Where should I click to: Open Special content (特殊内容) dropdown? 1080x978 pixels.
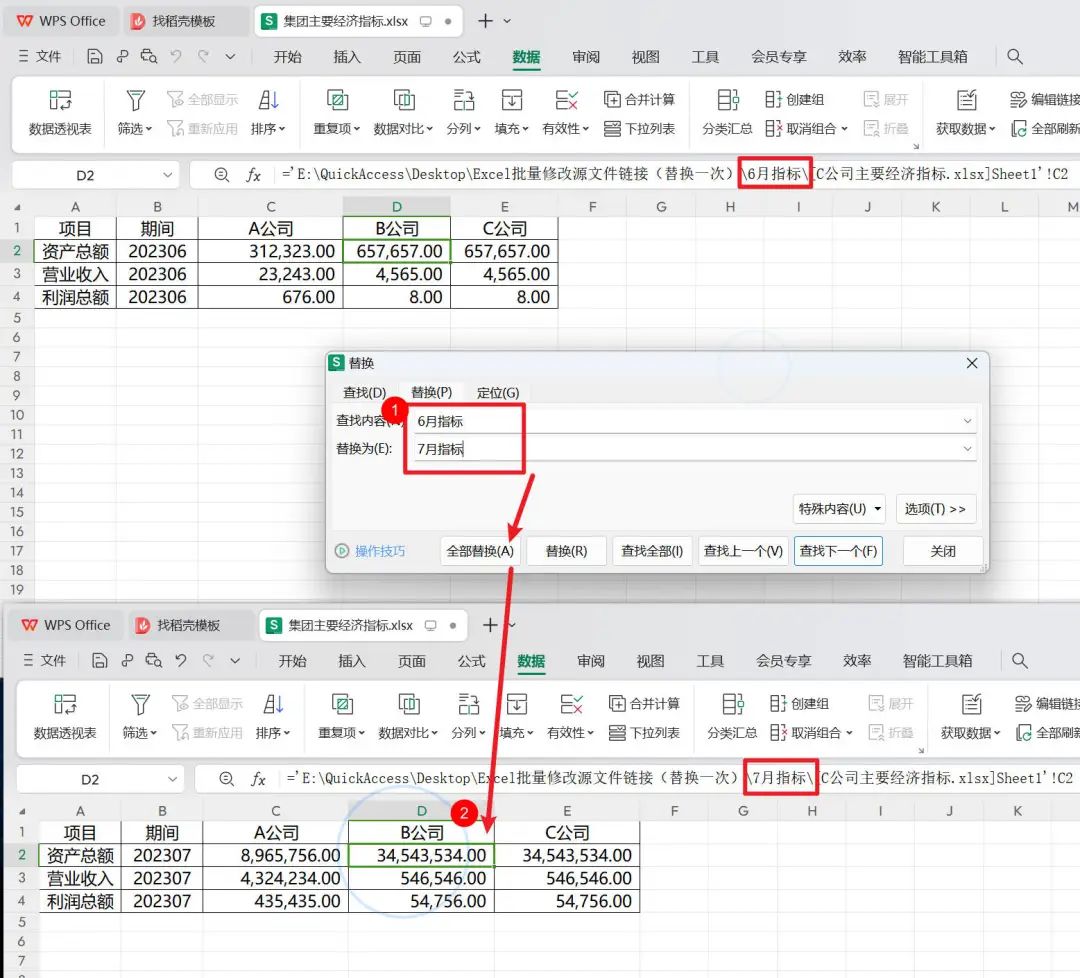839,509
